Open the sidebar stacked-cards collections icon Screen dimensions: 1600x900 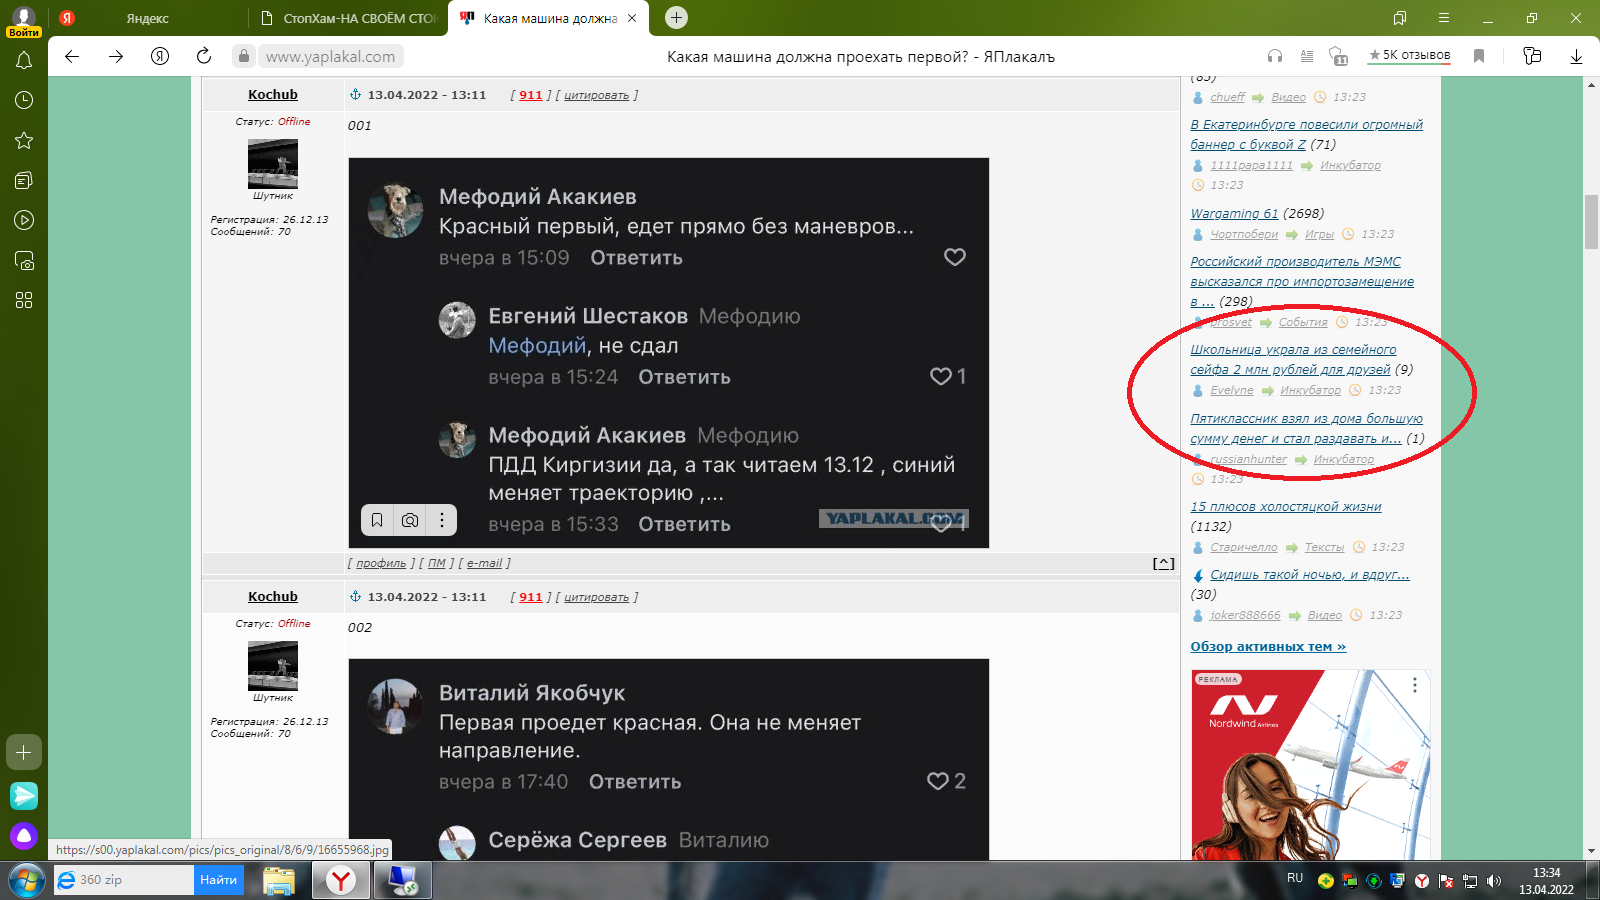coord(24,180)
